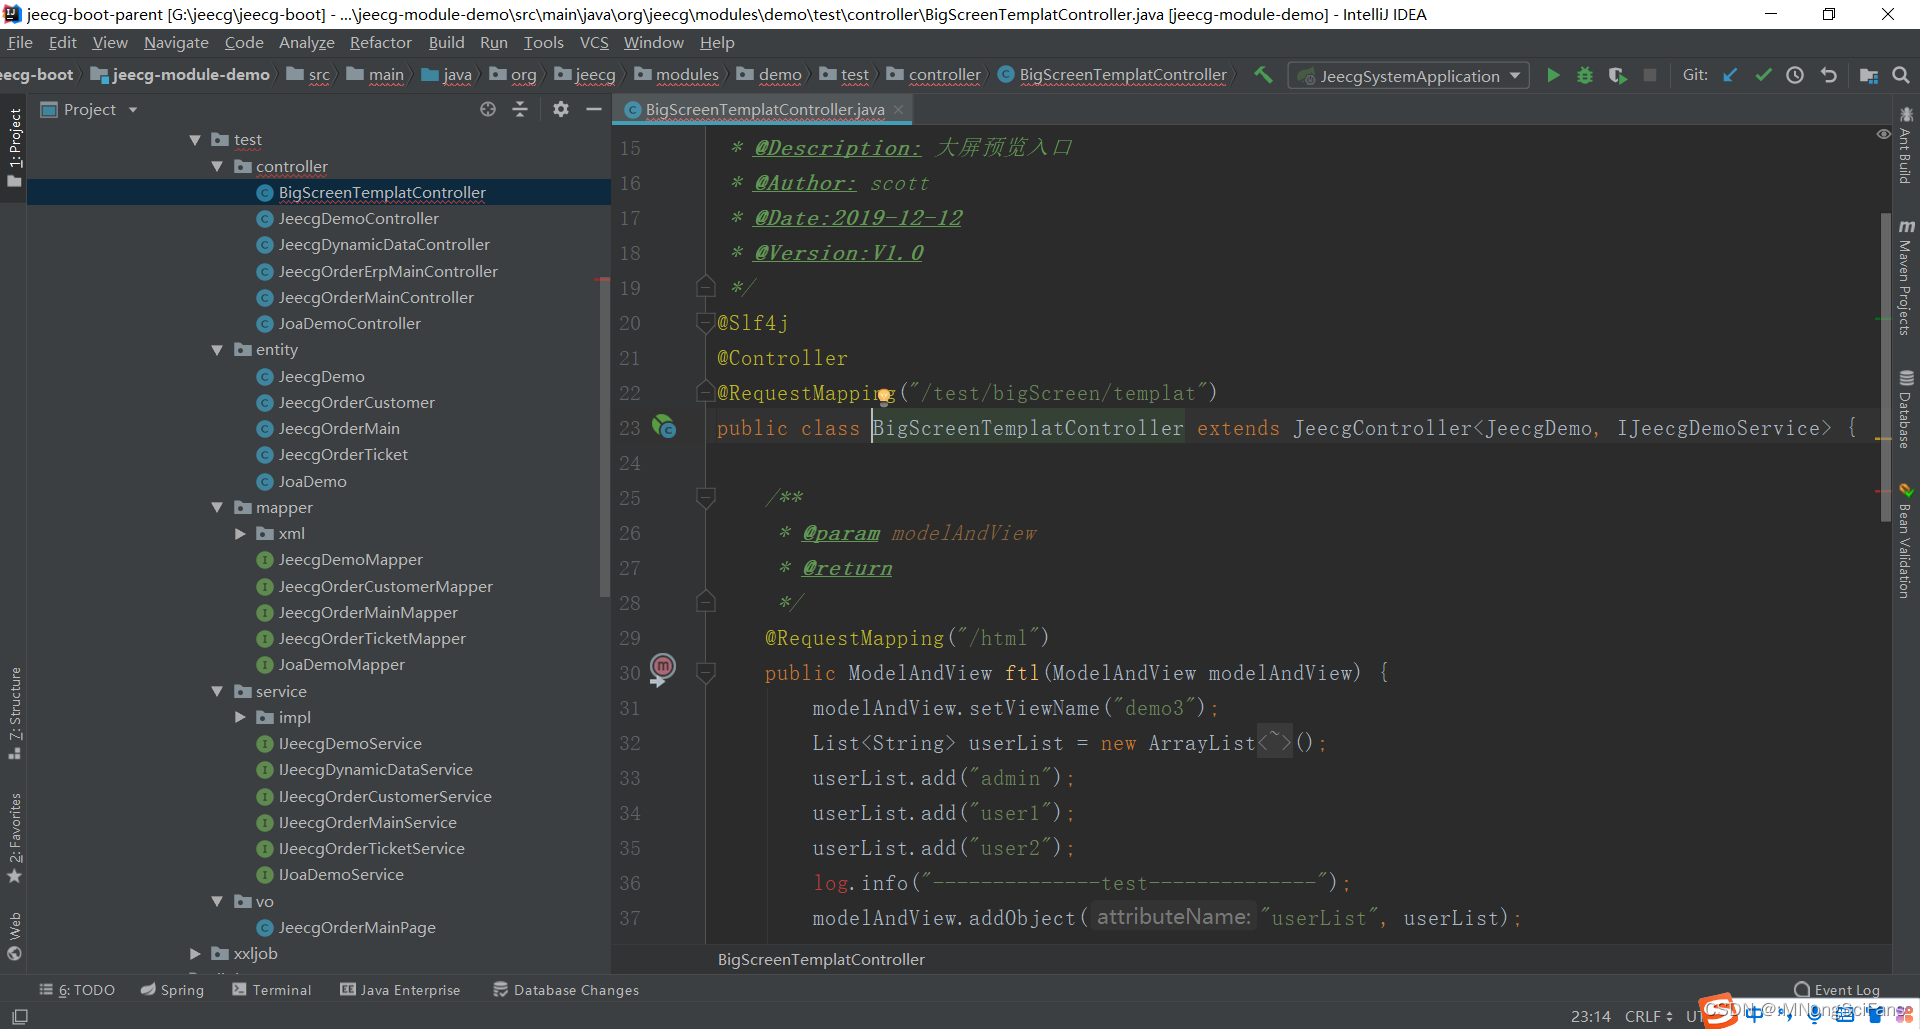Screen dimensions: 1920x1029
Task: Click the Git update project arrow icon
Action: (x=1730, y=75)
